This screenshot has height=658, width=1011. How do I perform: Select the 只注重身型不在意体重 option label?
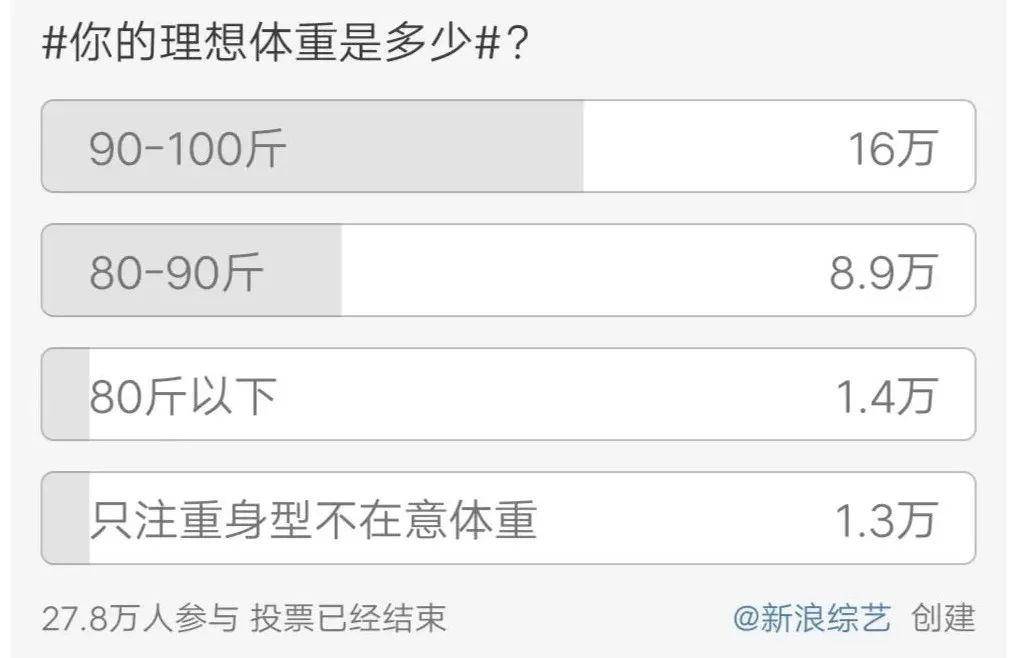click(313, 520)
